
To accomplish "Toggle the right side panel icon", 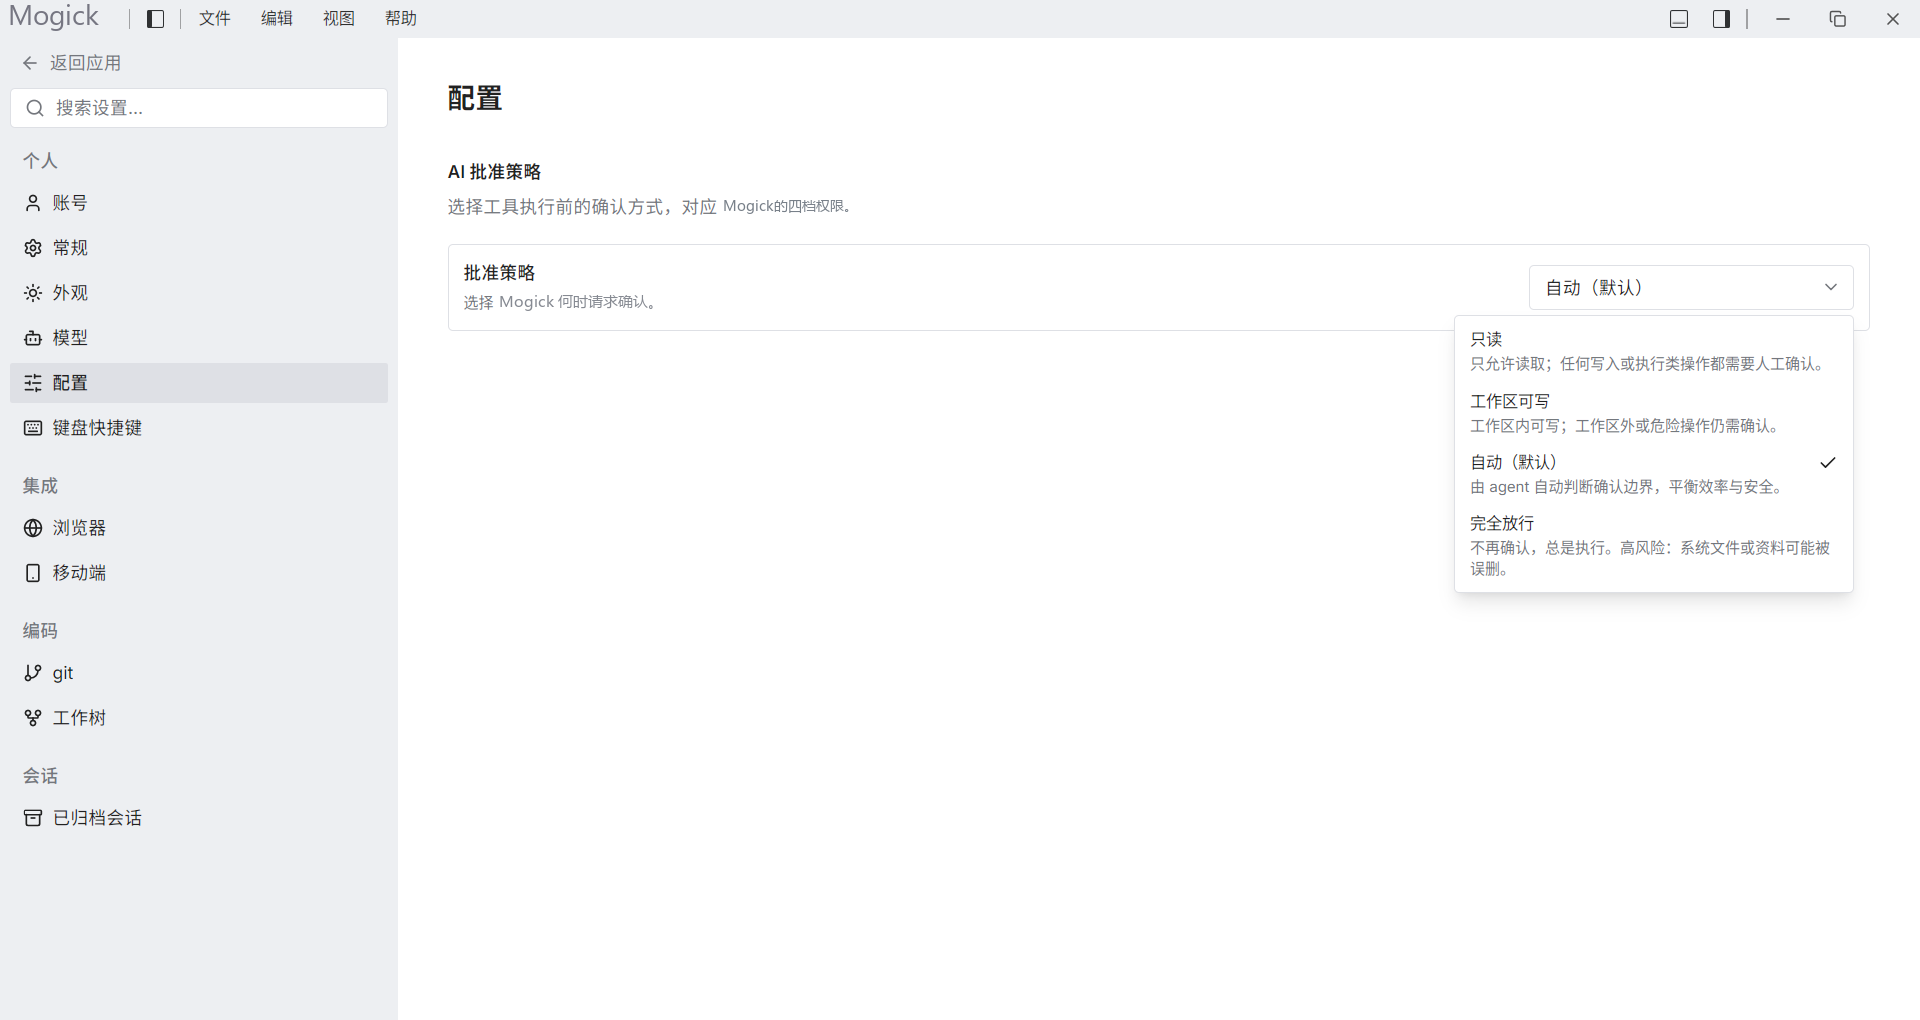I will tap(1721, 19).
